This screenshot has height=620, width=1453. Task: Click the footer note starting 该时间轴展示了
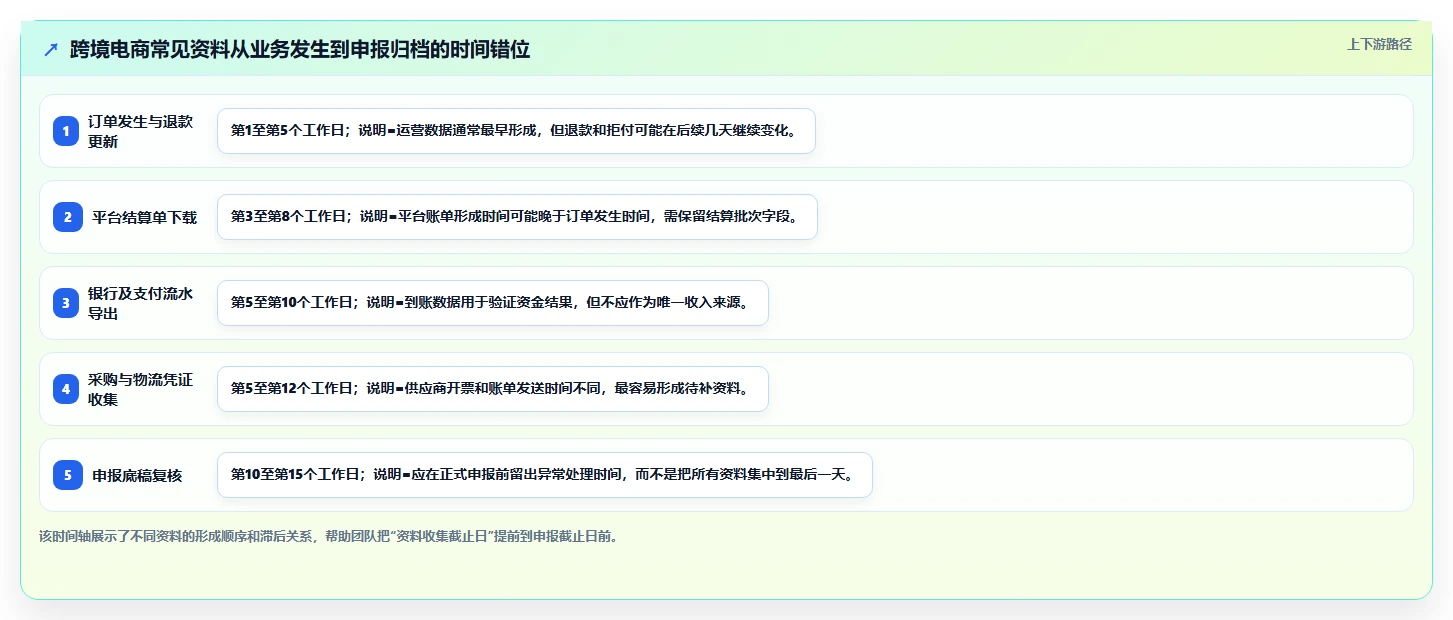[x=330, y=536]
